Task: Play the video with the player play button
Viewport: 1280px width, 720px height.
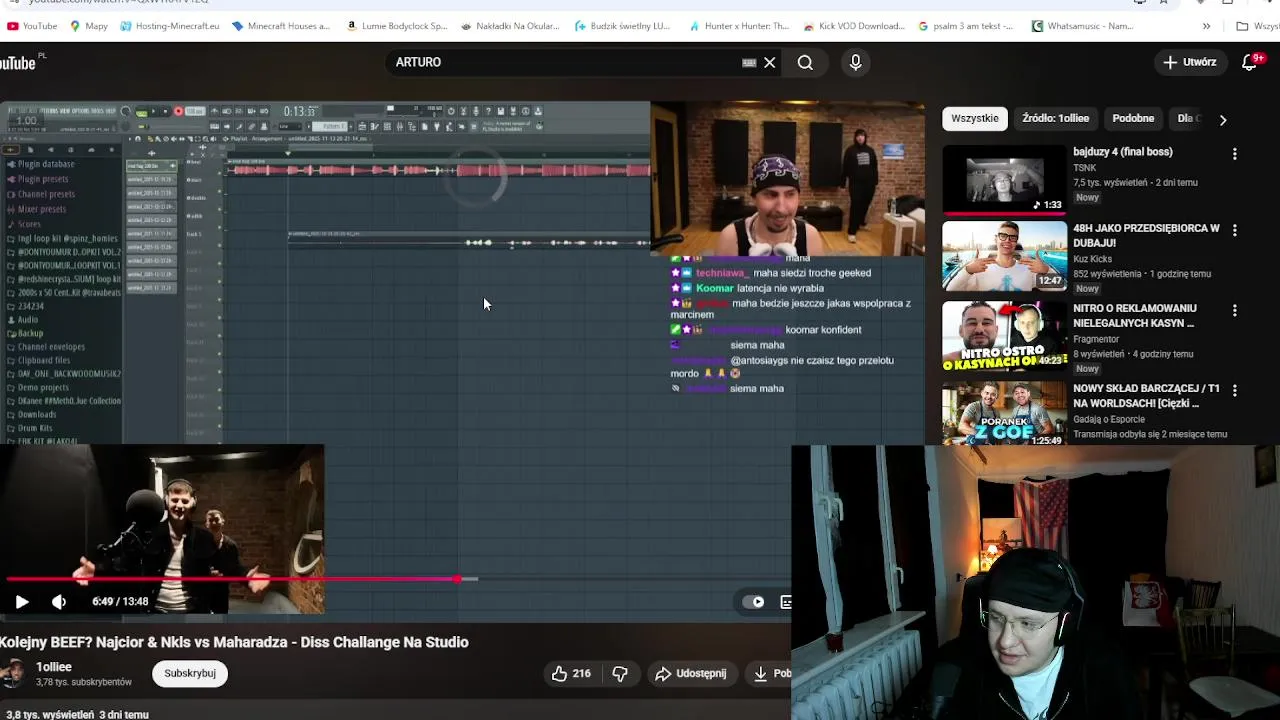Action: 22,601
